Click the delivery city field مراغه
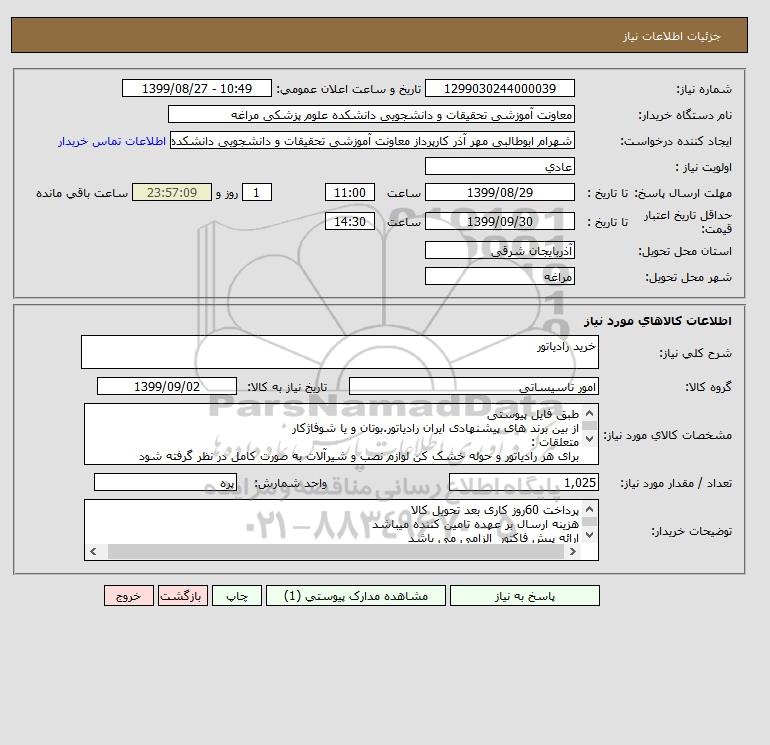The image size is (770, 745). click(x=500, y=276)
